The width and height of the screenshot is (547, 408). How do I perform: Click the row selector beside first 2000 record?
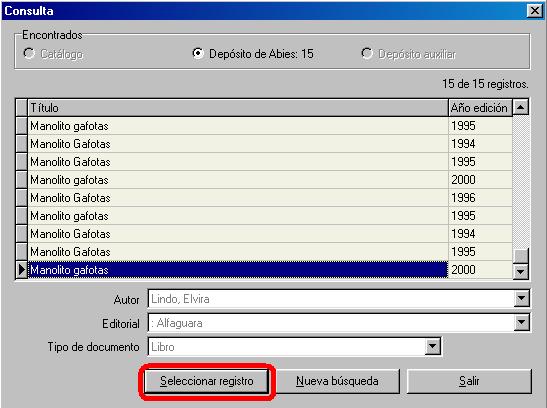(x=22, y=180)
